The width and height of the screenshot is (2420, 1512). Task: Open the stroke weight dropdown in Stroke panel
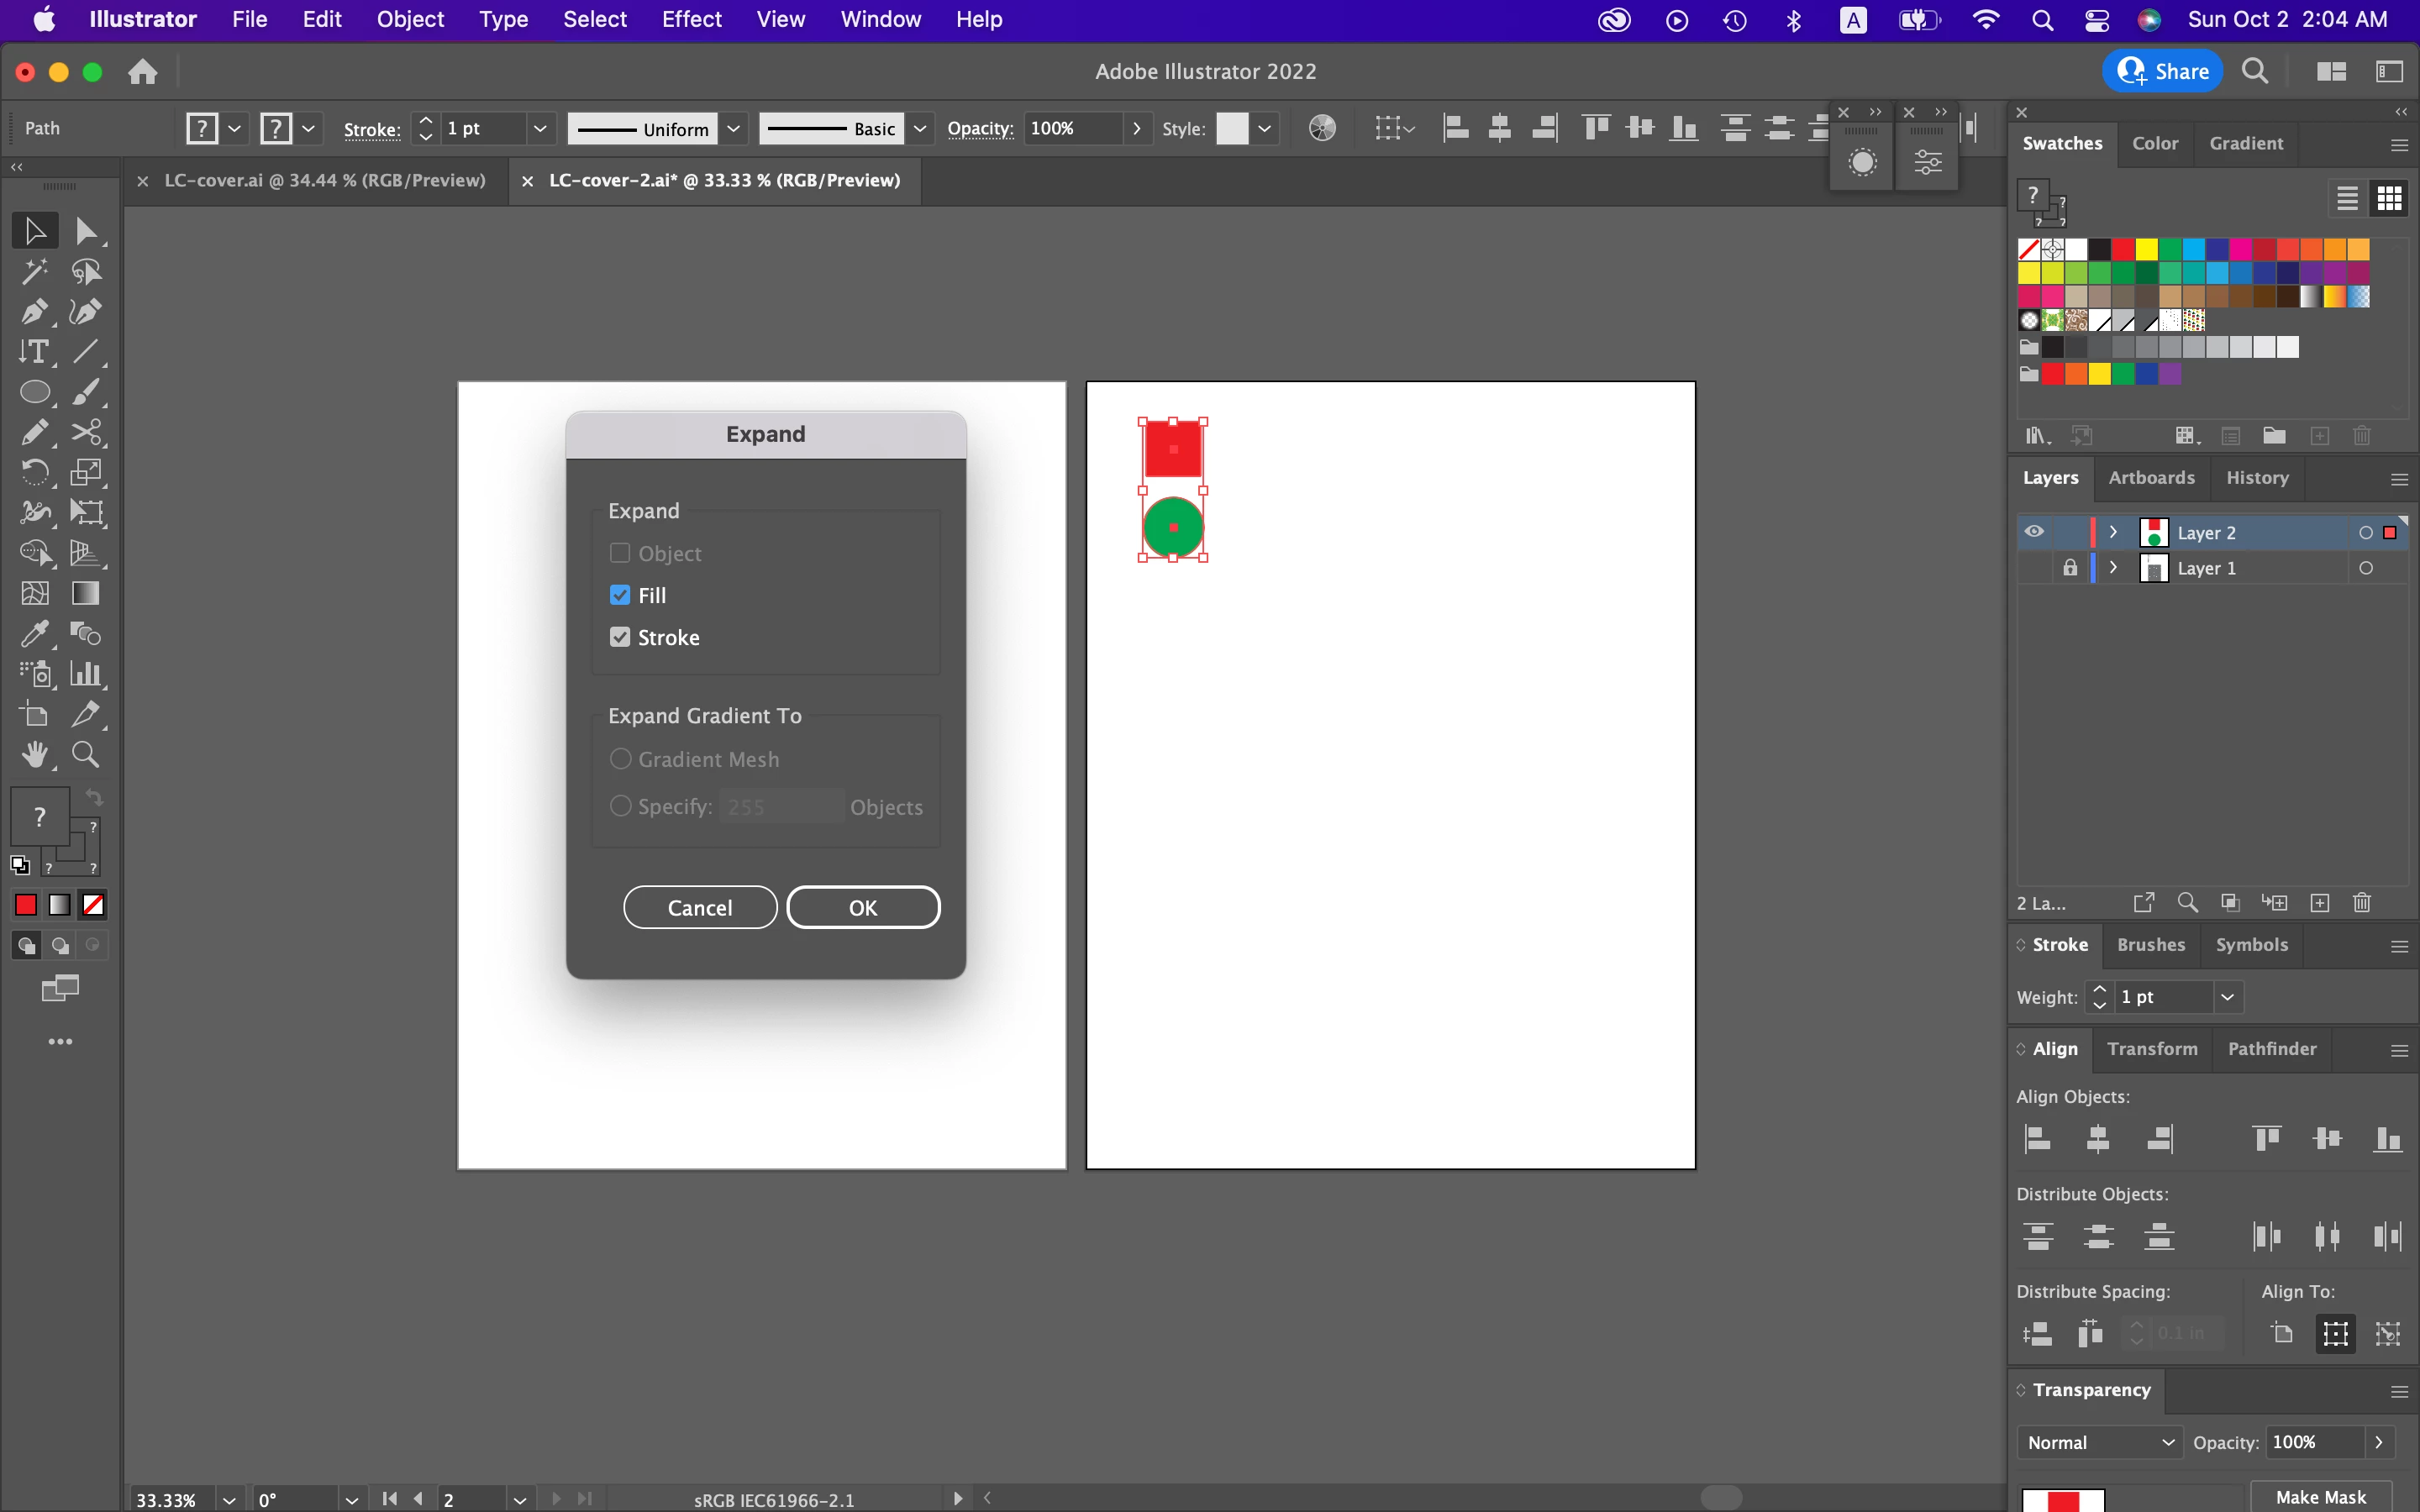coord(2227,997)
